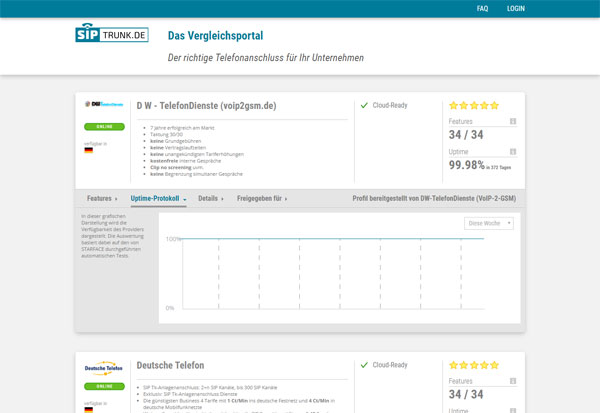600x413 pixels.
Task: Click the 0% axis label in the chart
Action: click(x=170, y=308)
